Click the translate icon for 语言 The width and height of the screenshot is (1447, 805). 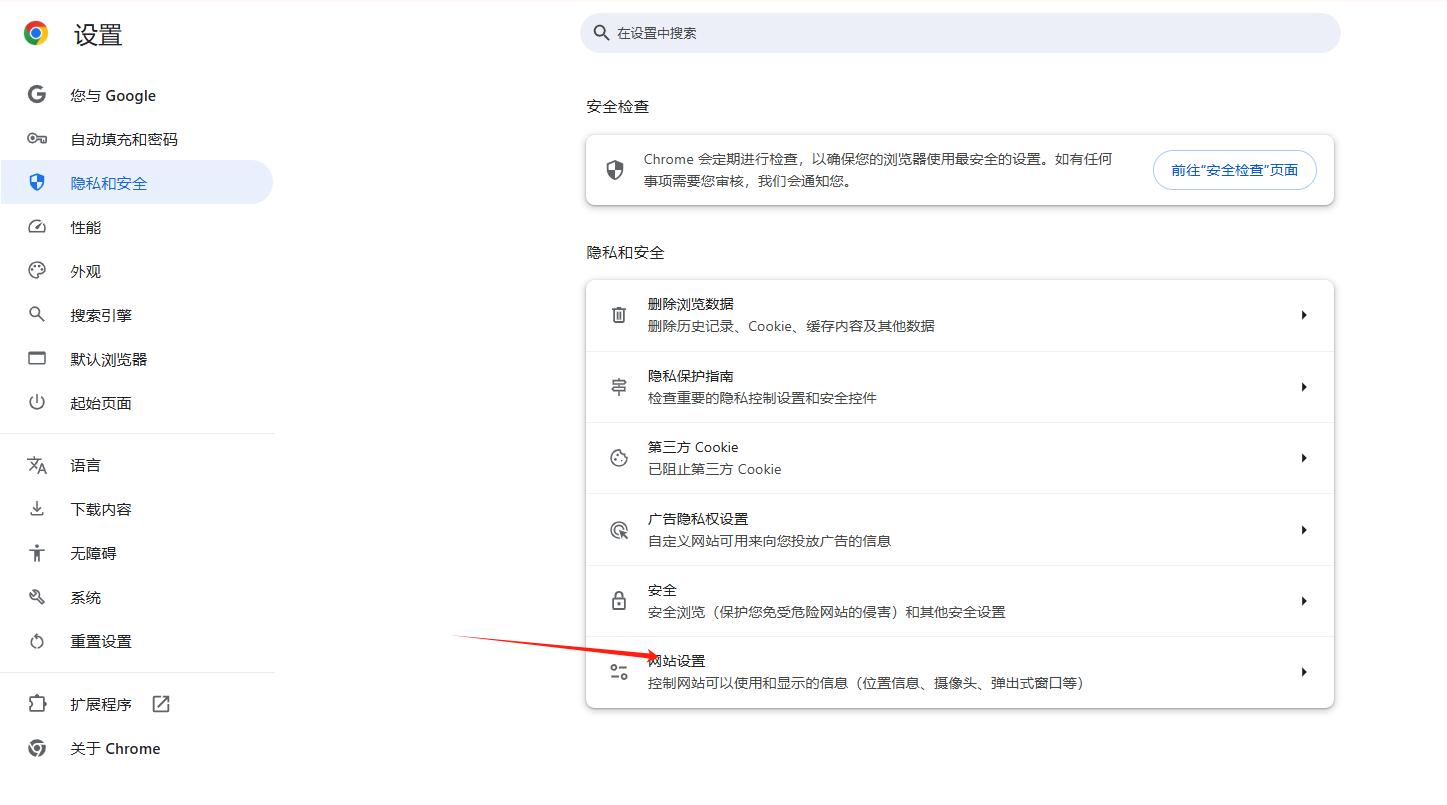[x=37, y=465]
